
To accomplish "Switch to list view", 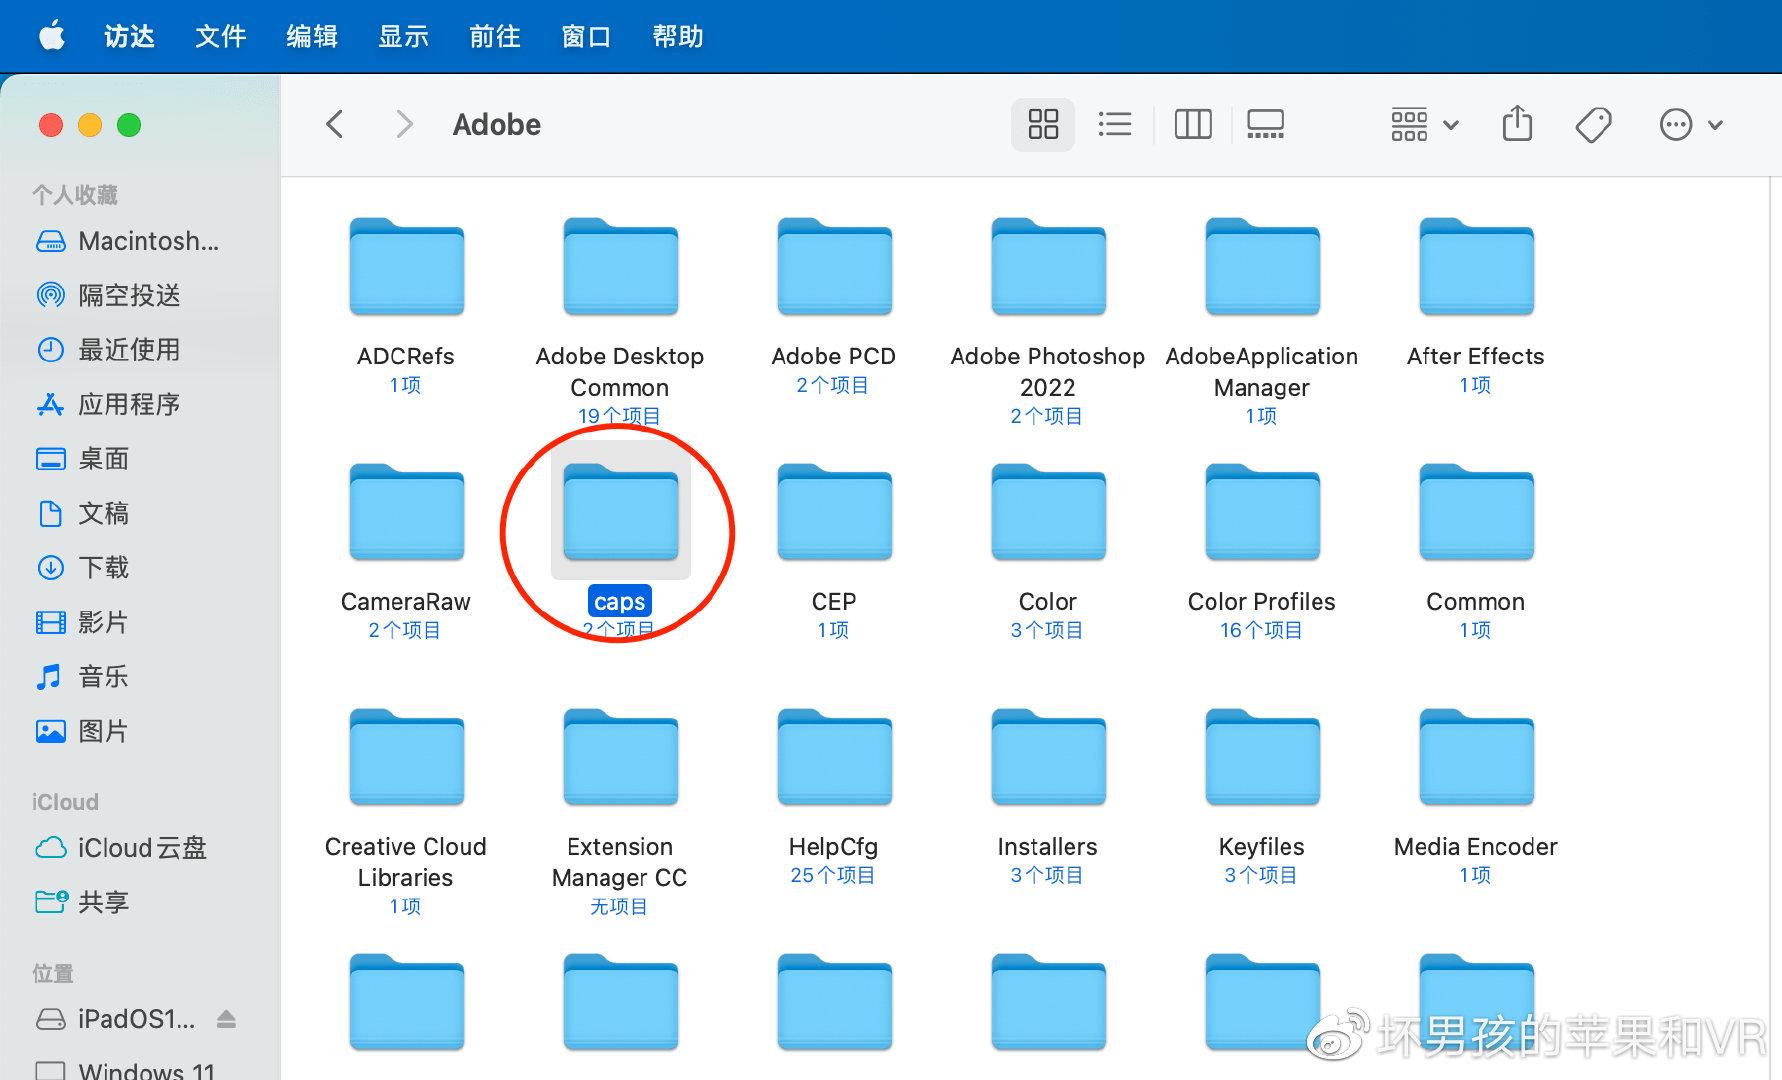I will pos(1115,125).
